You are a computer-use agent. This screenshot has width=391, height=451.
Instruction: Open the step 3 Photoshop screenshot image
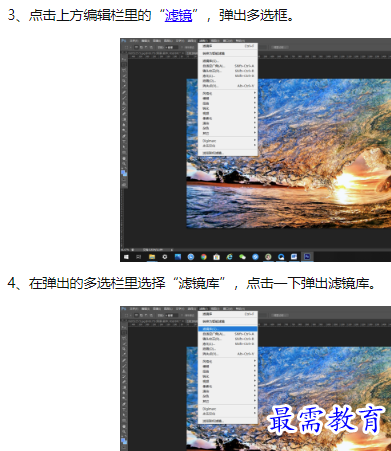point(255,150)
